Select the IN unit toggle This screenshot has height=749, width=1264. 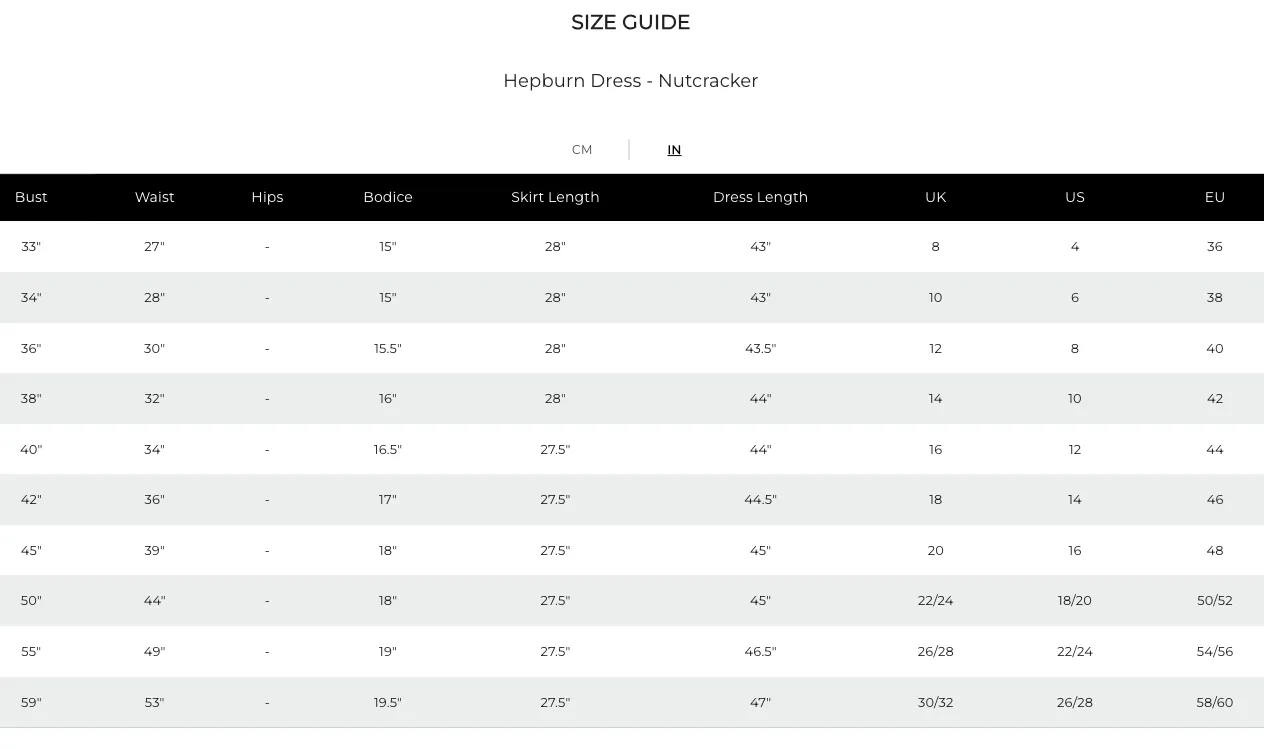[674, 150]
